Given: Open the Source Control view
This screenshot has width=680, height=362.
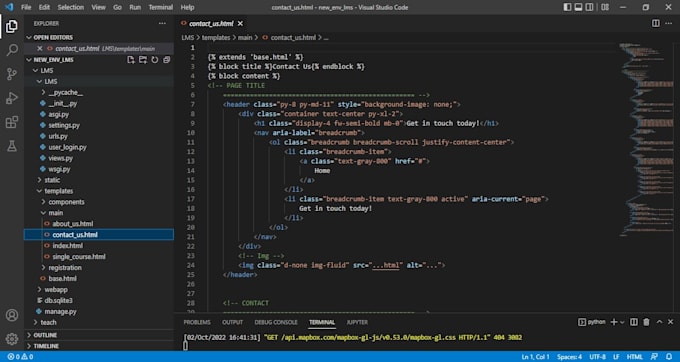Looking at the screenshot, I should [x=12, y=74].
